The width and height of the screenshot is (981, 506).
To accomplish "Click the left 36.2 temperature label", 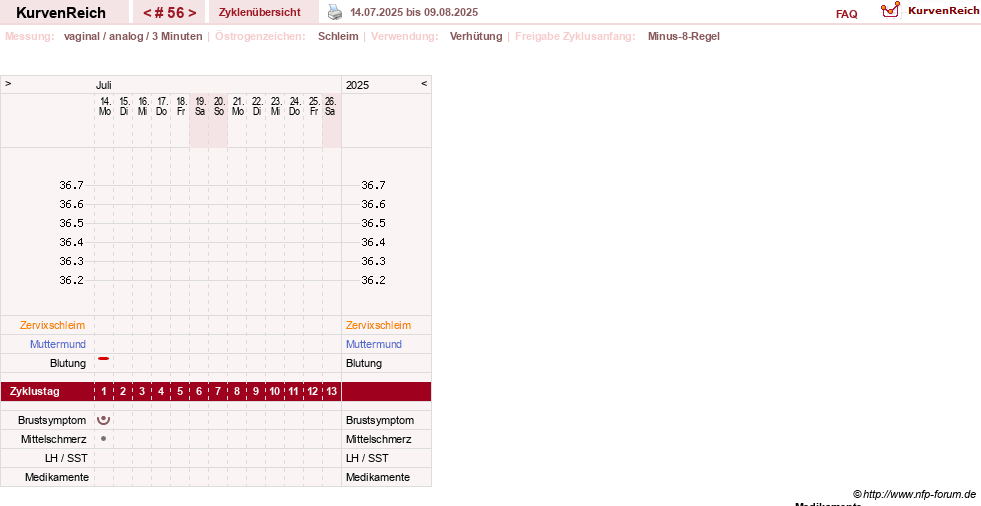I will (71, 280).
